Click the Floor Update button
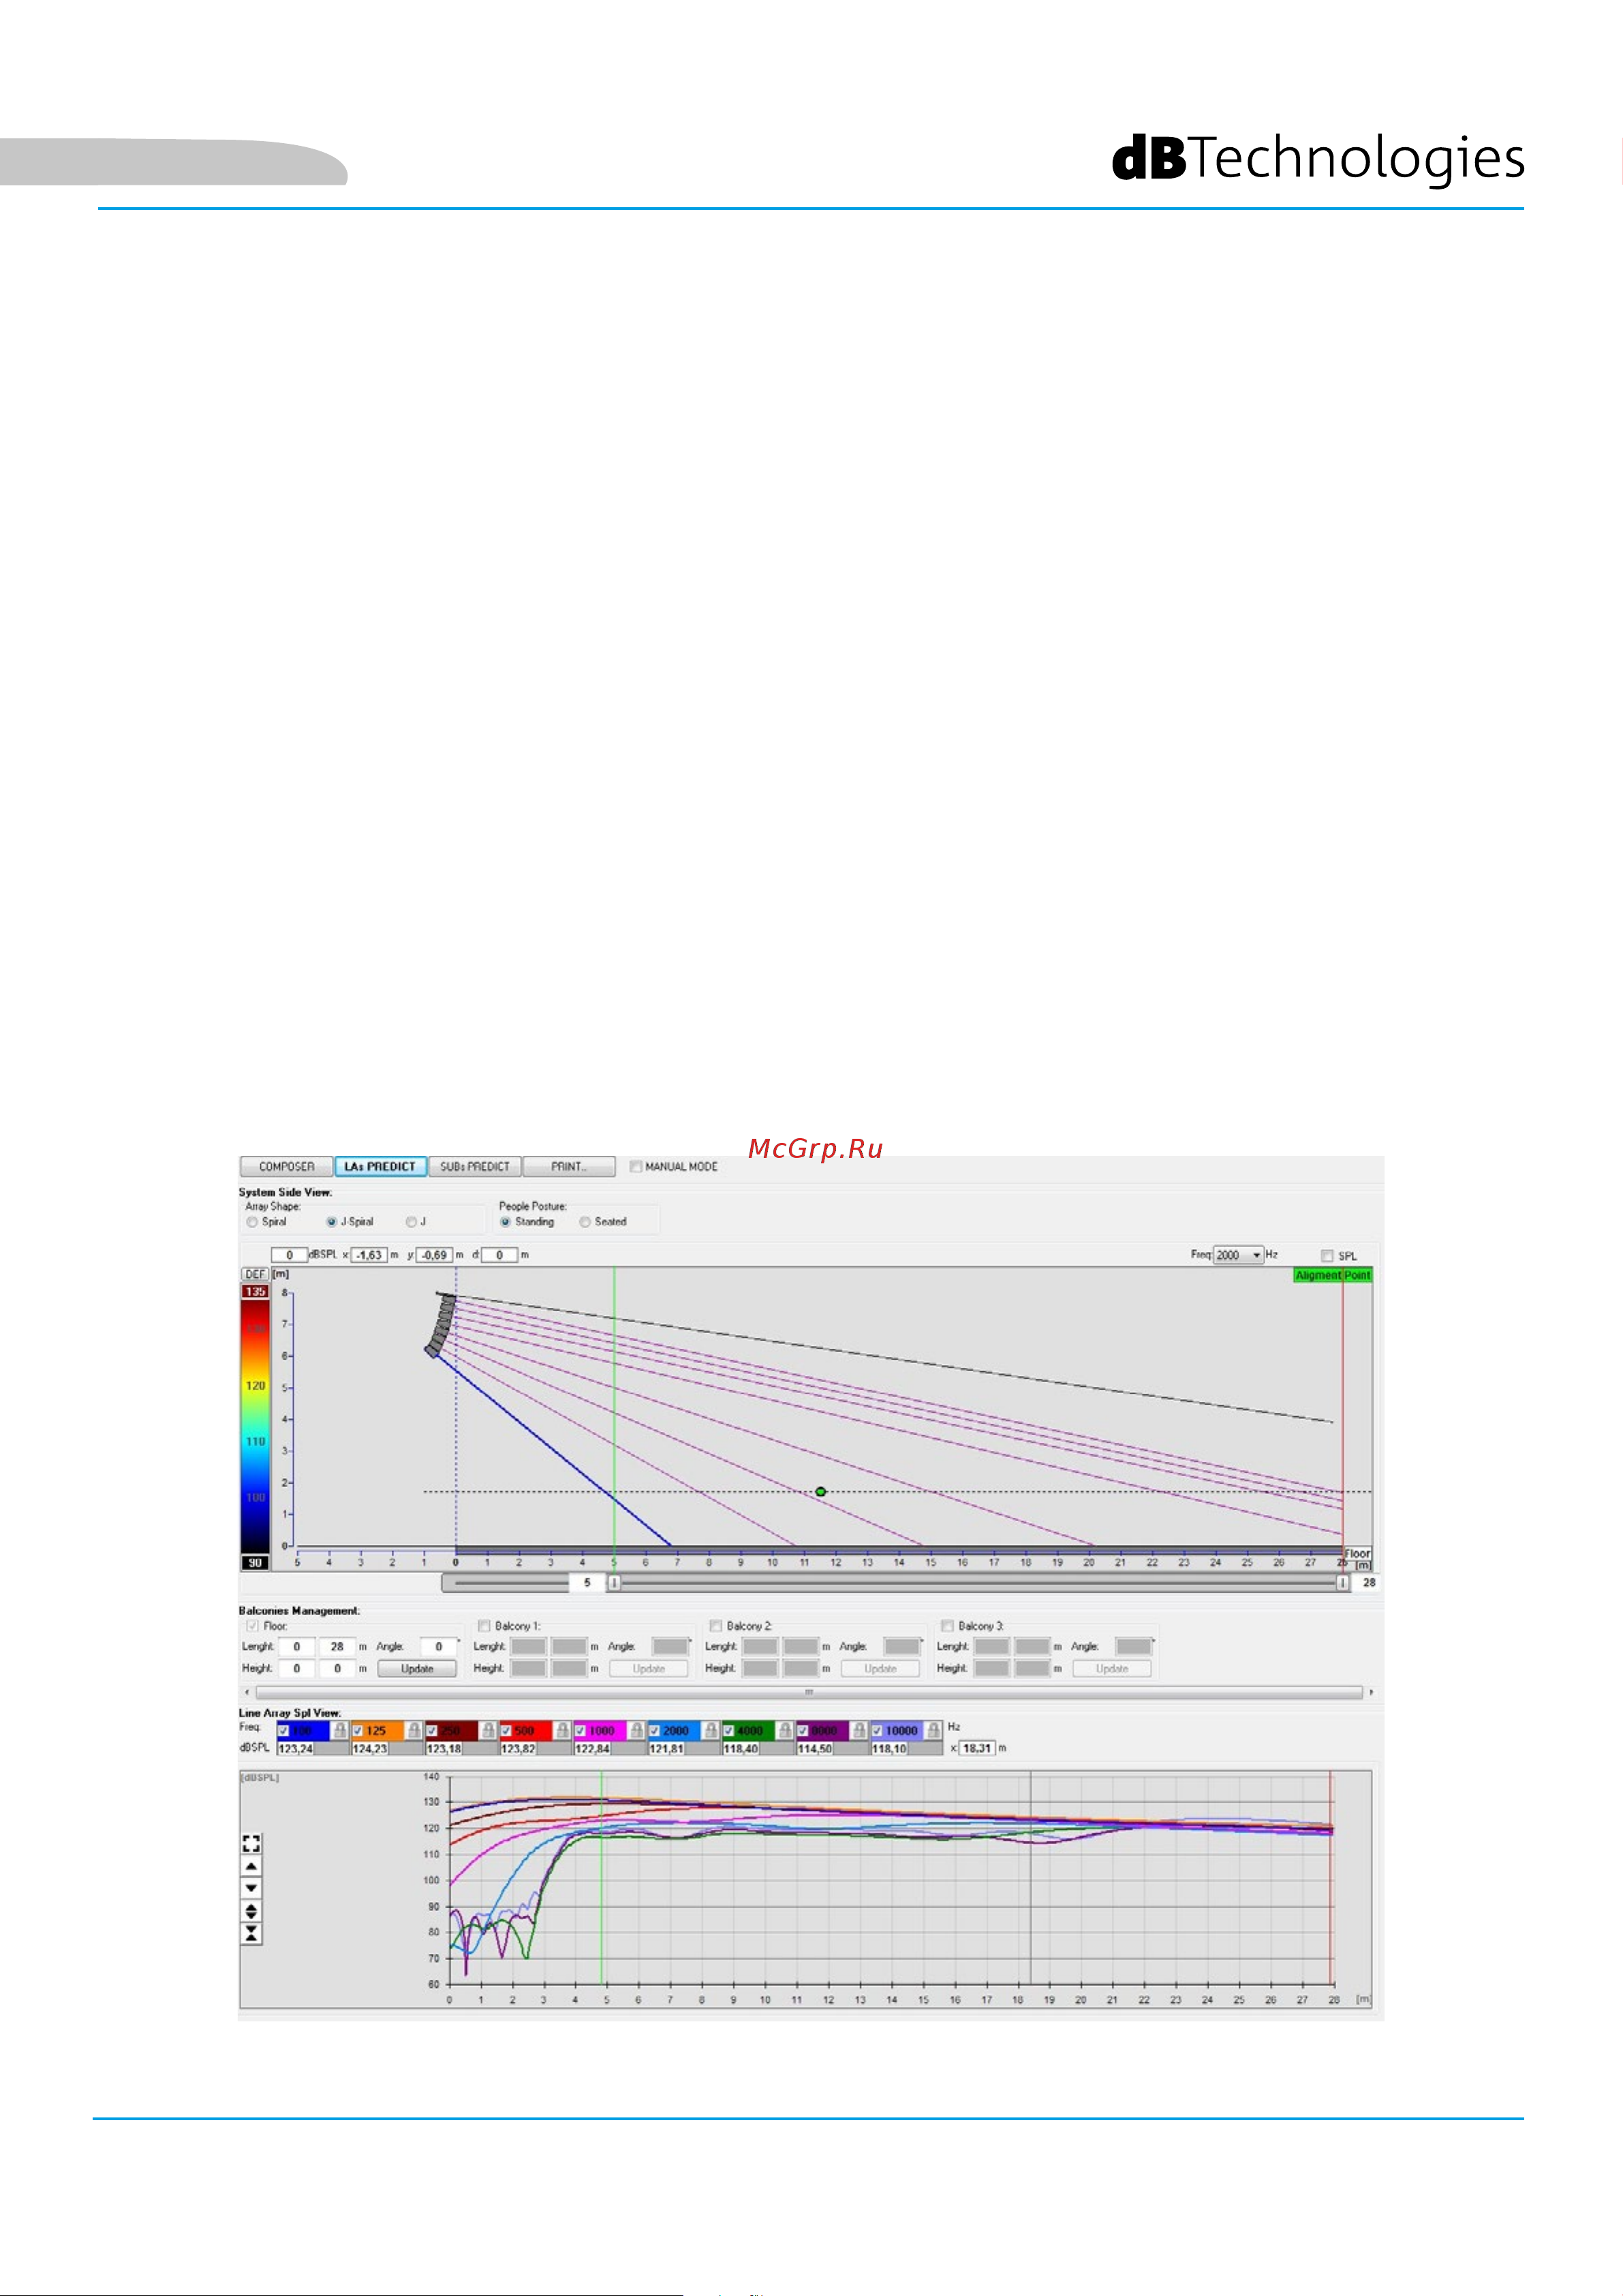1623x2296 pixels. [417, 1668]
